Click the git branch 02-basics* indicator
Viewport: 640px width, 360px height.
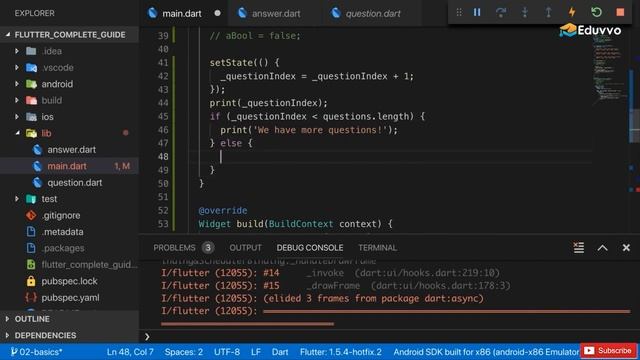click(x=36, y=352)
